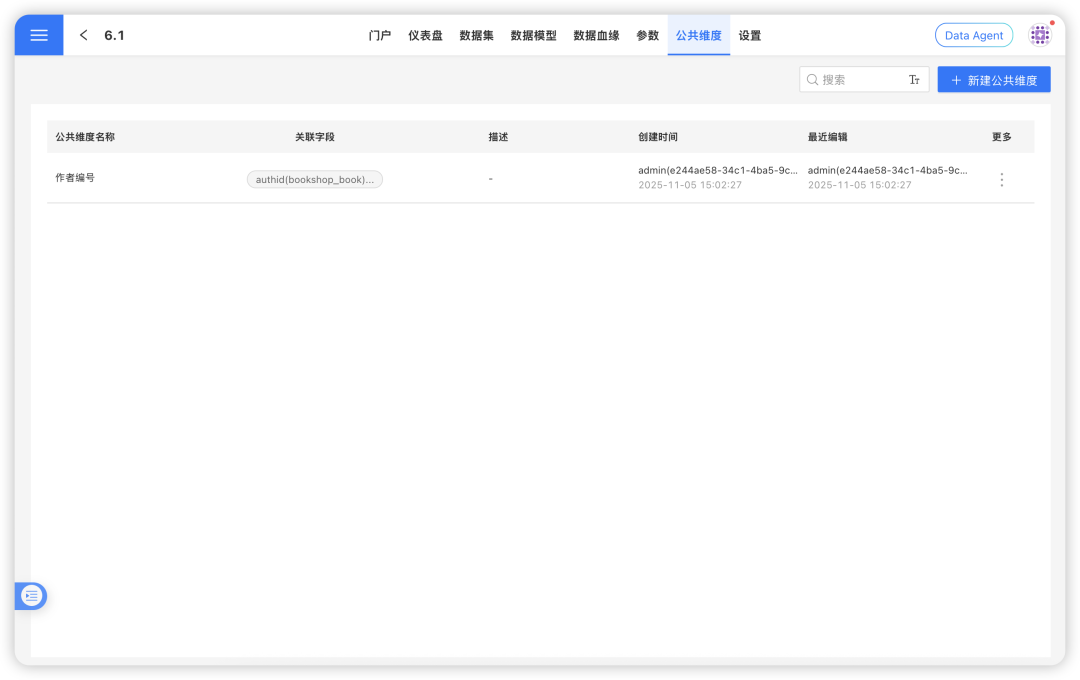Viewport: 1080px width, 680px height.
Task: Open the 数据集 tab
Action: click(x=477, y=35)
